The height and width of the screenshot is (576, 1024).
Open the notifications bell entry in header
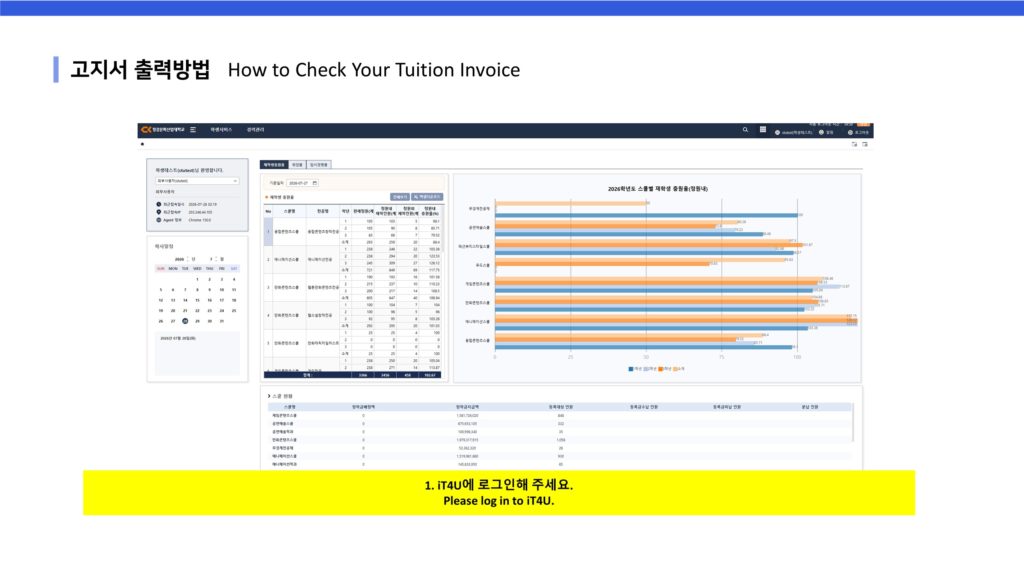[826, 133]
